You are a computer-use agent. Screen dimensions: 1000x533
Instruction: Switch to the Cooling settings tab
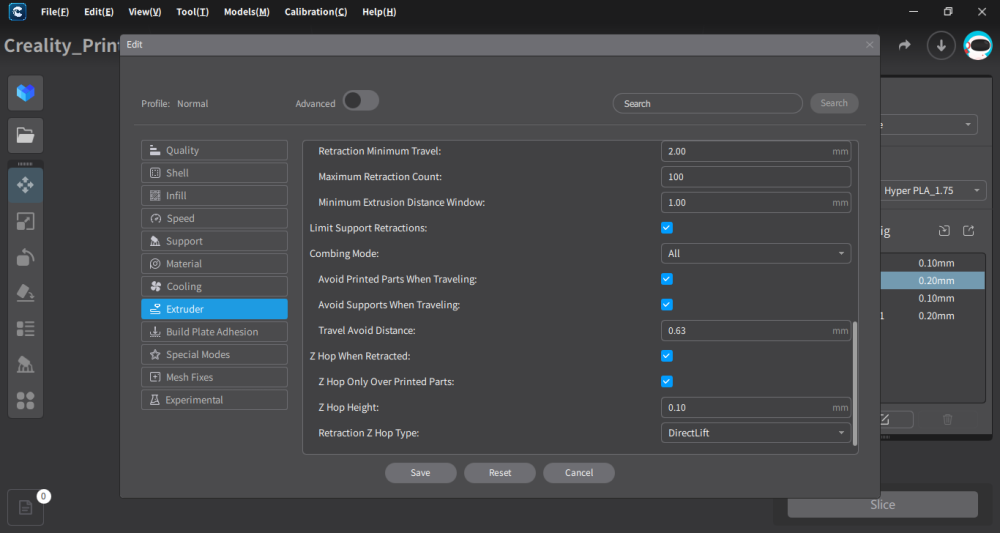click(x=214, y=287)
